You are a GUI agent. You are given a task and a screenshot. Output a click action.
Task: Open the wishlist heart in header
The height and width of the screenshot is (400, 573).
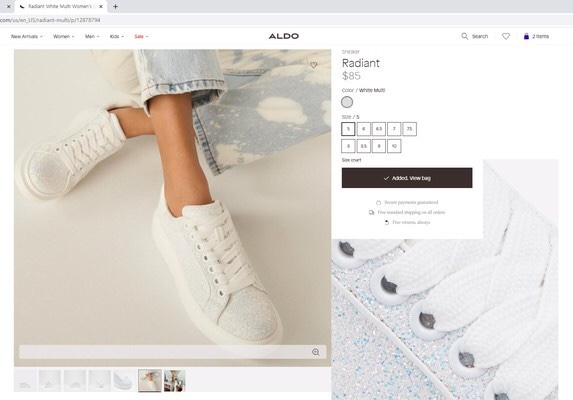click(506, 36)
